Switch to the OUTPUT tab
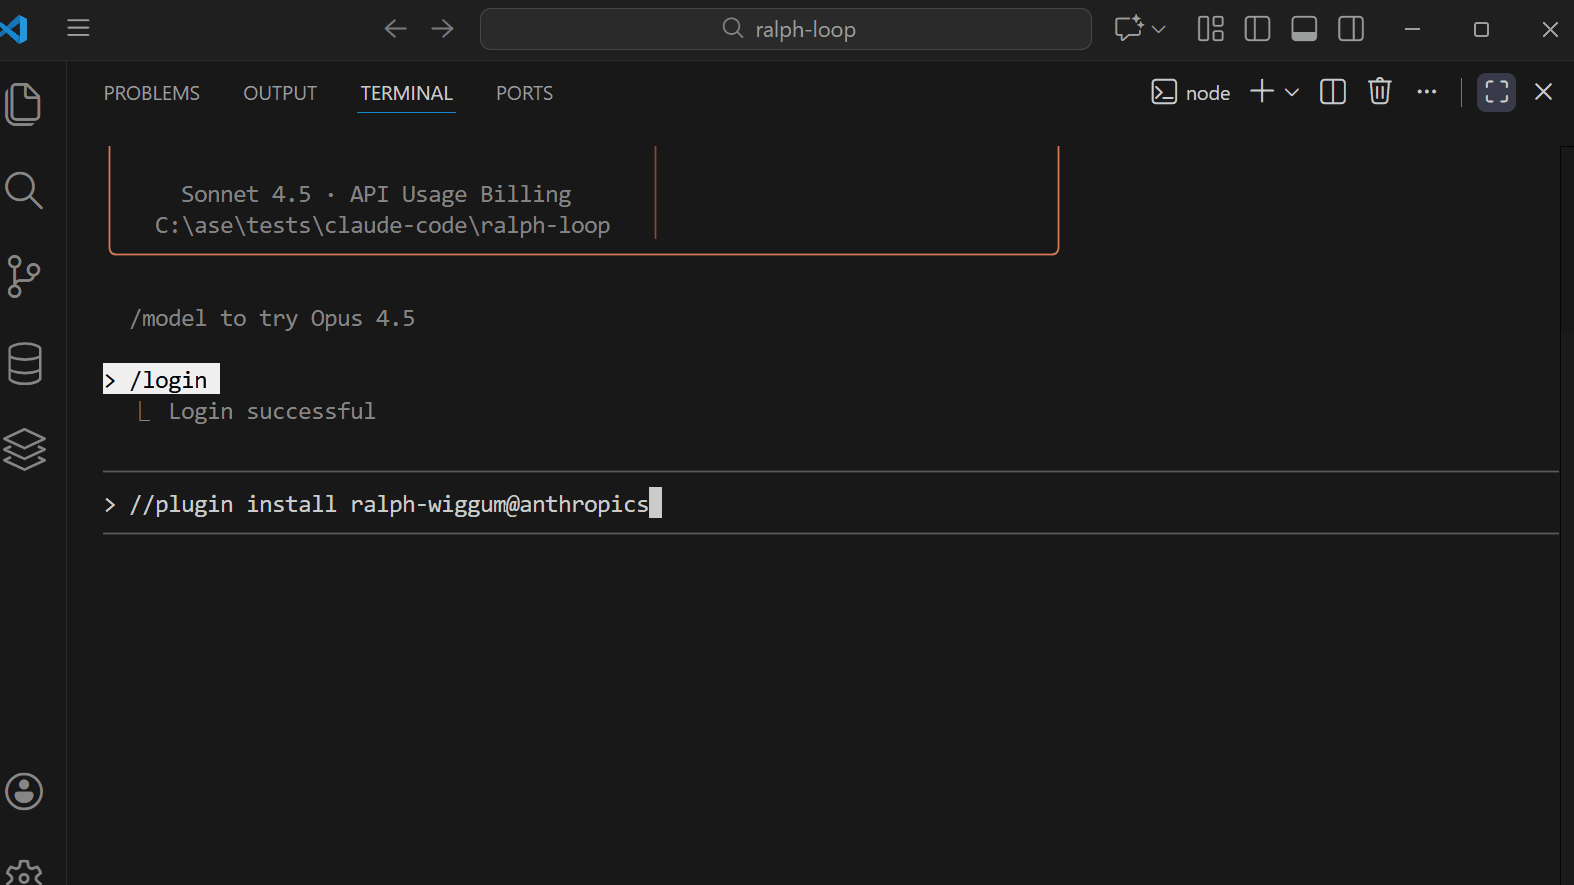Screen dimensions: 1574x885 pyautogui.click(x=280, y=93)
